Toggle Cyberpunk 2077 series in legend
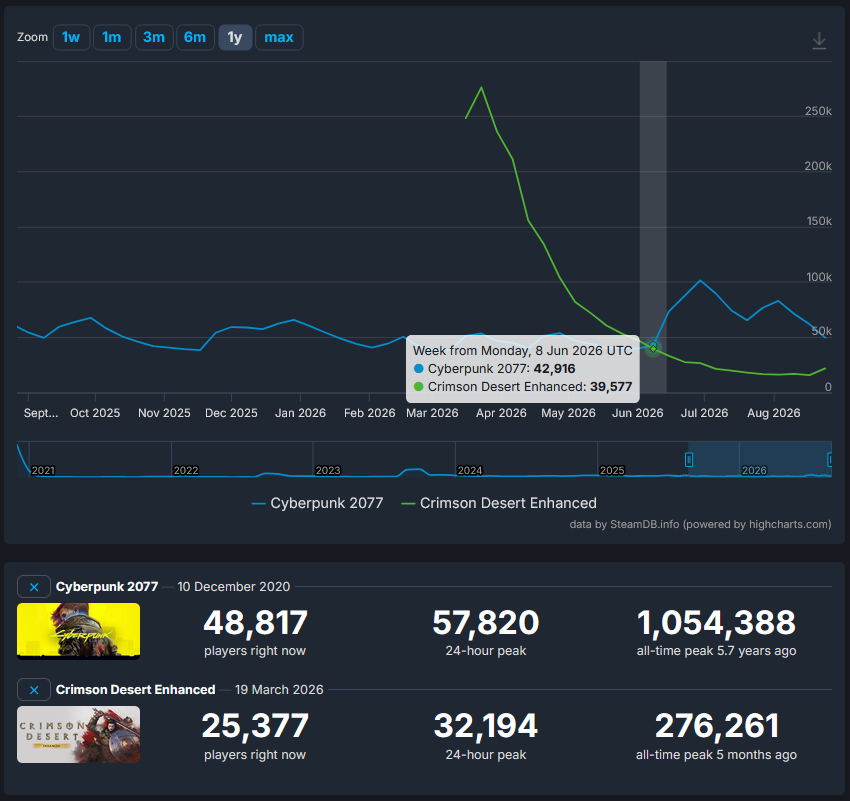The width and height of the screenshot is (850, 801). [318, 503]
